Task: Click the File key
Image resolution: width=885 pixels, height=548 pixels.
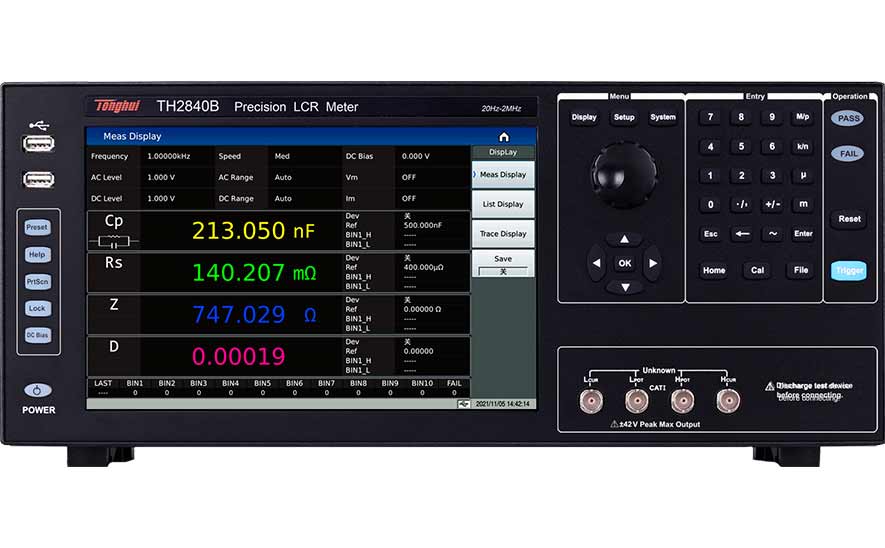Action: [x=801, y=270]
